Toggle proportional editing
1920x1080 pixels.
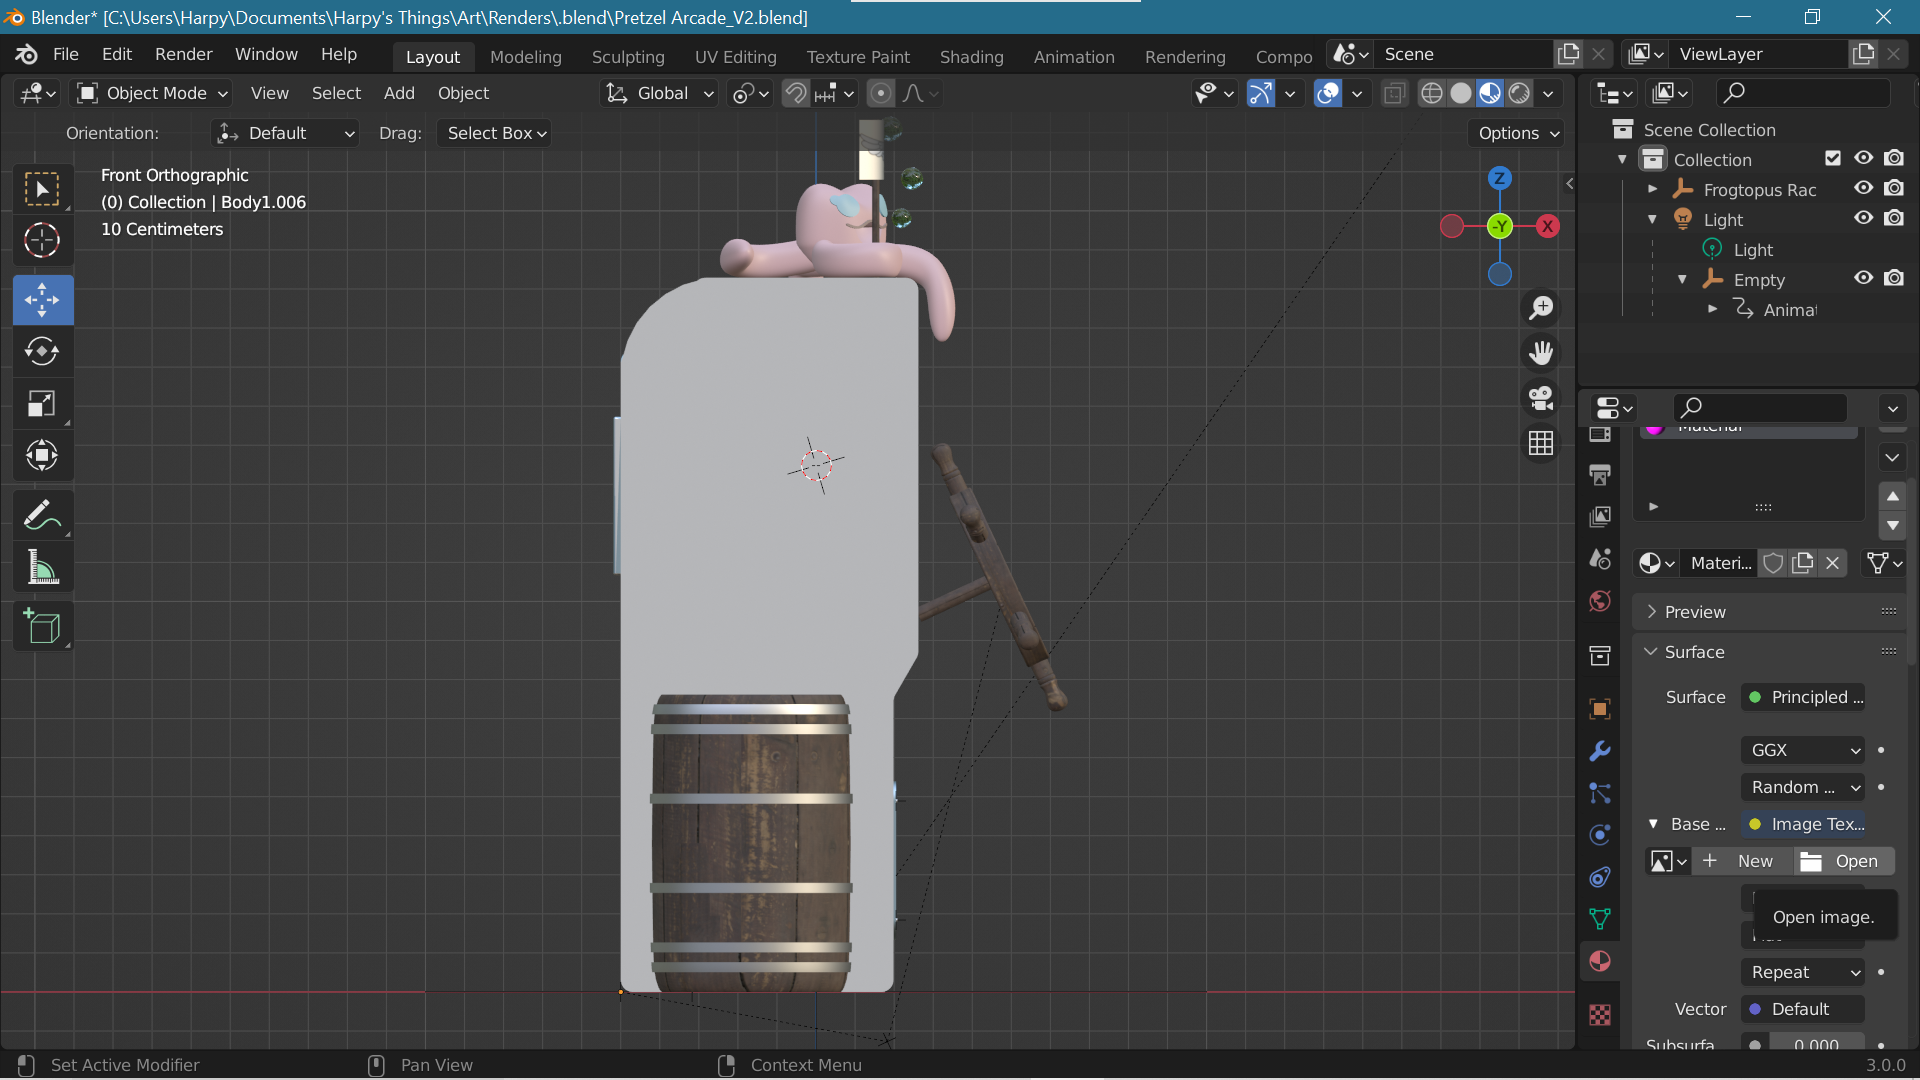pos(881,93)
